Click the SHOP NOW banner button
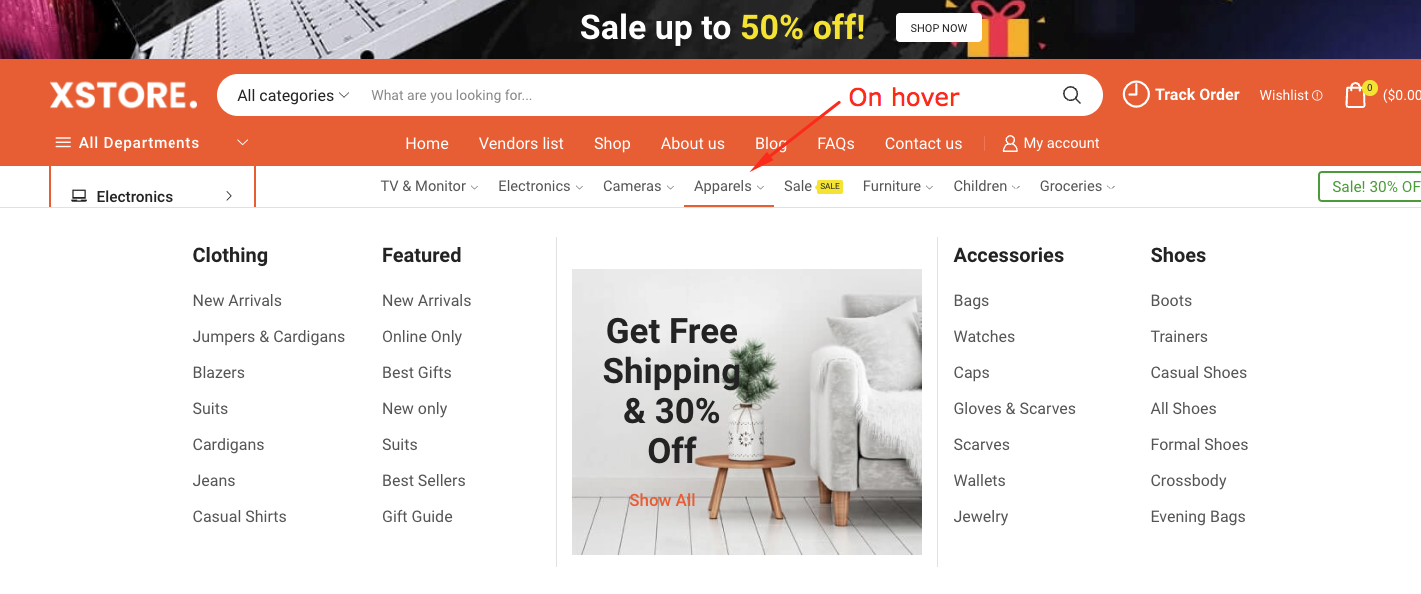The width and height of the screenshot is (1421, 594). coord(938,28)
